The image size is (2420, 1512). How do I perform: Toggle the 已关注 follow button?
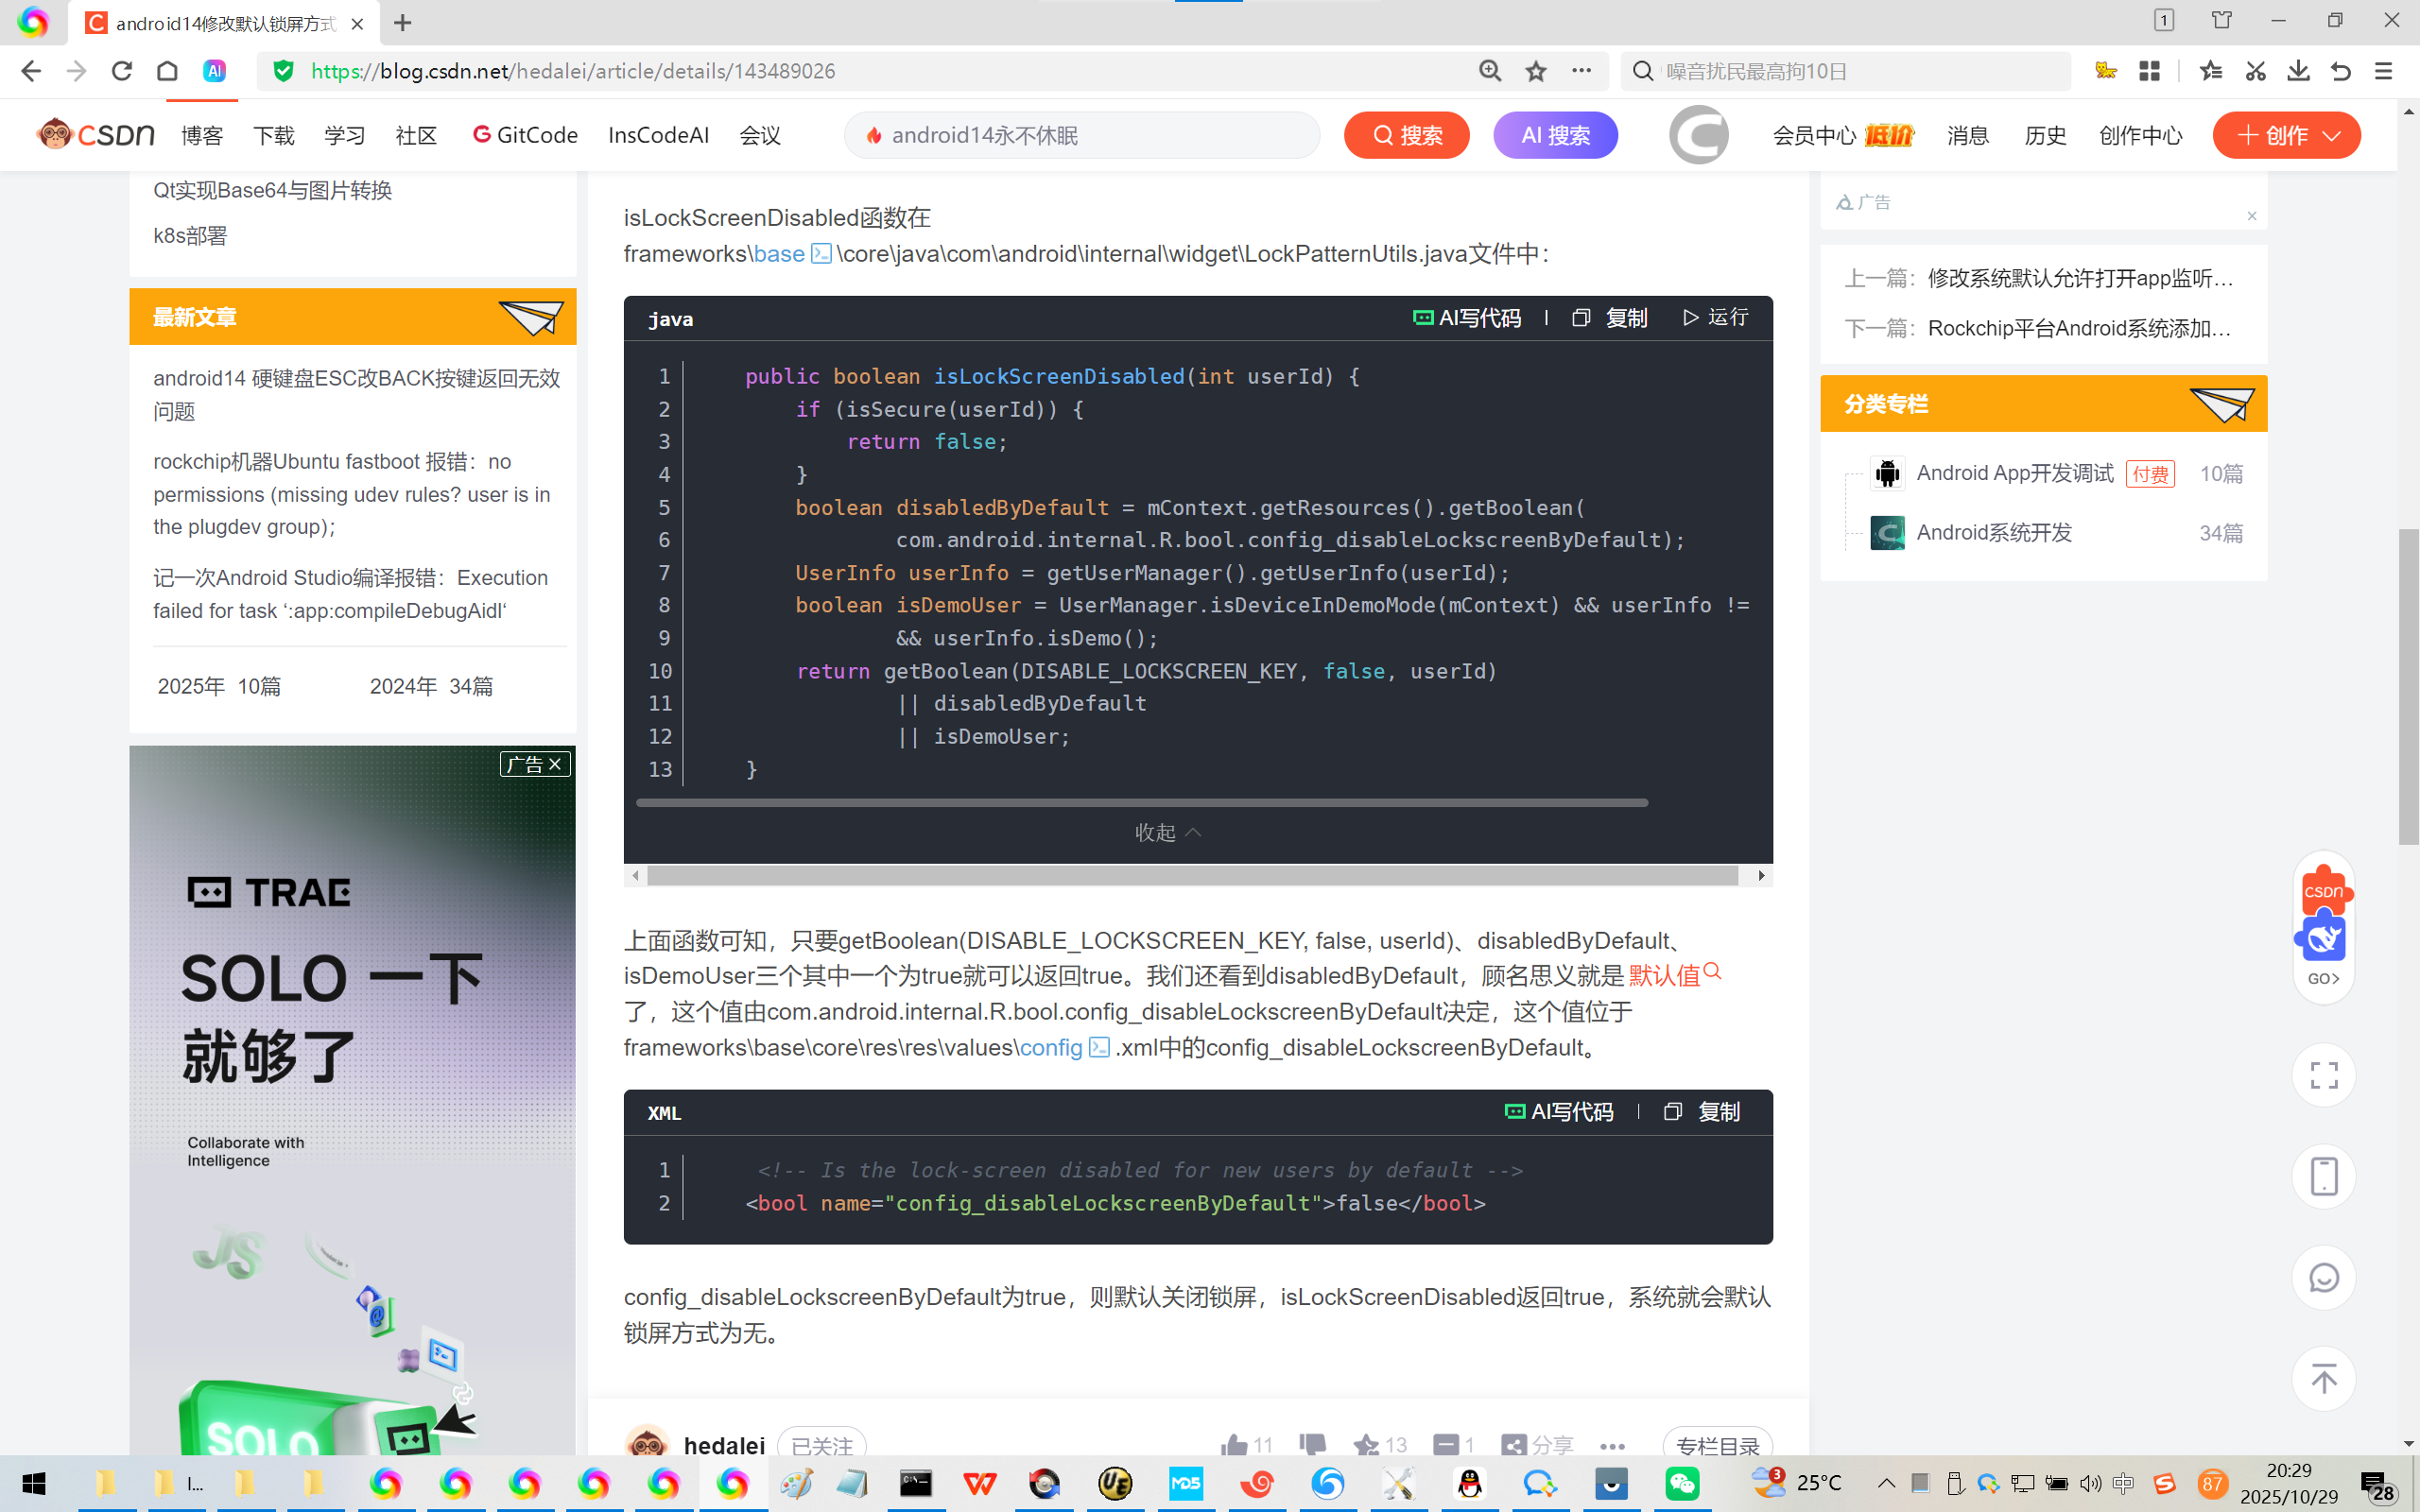[821, 1446]
